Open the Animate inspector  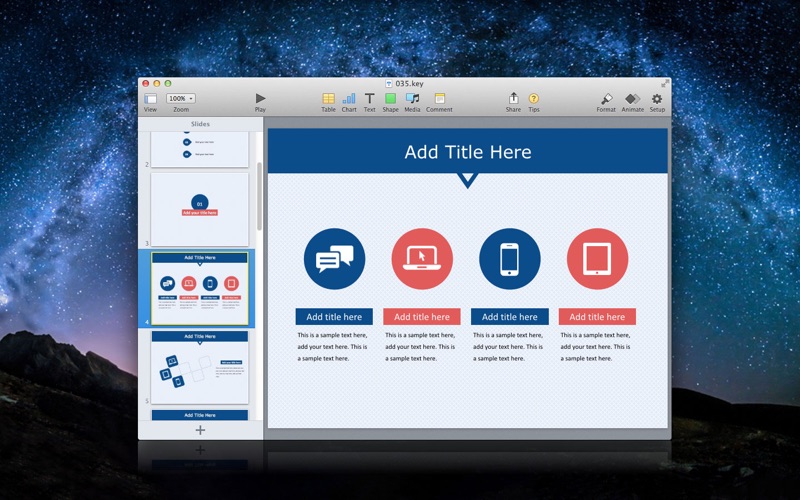(633, 98)
